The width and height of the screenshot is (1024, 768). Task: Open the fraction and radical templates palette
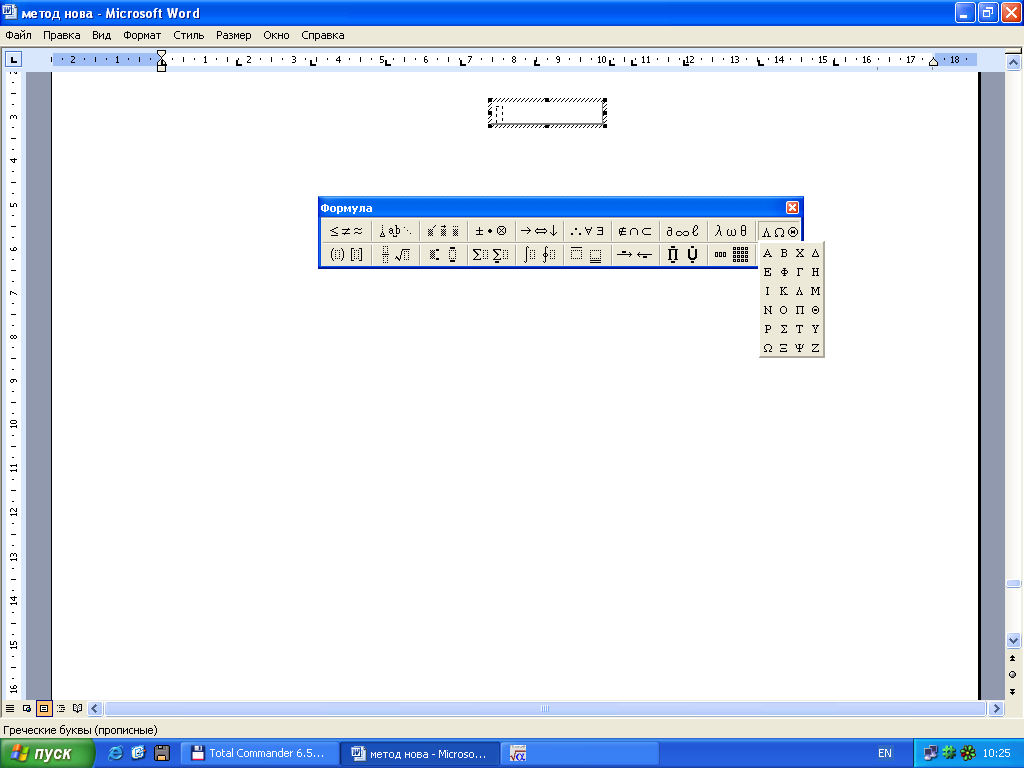395,254
